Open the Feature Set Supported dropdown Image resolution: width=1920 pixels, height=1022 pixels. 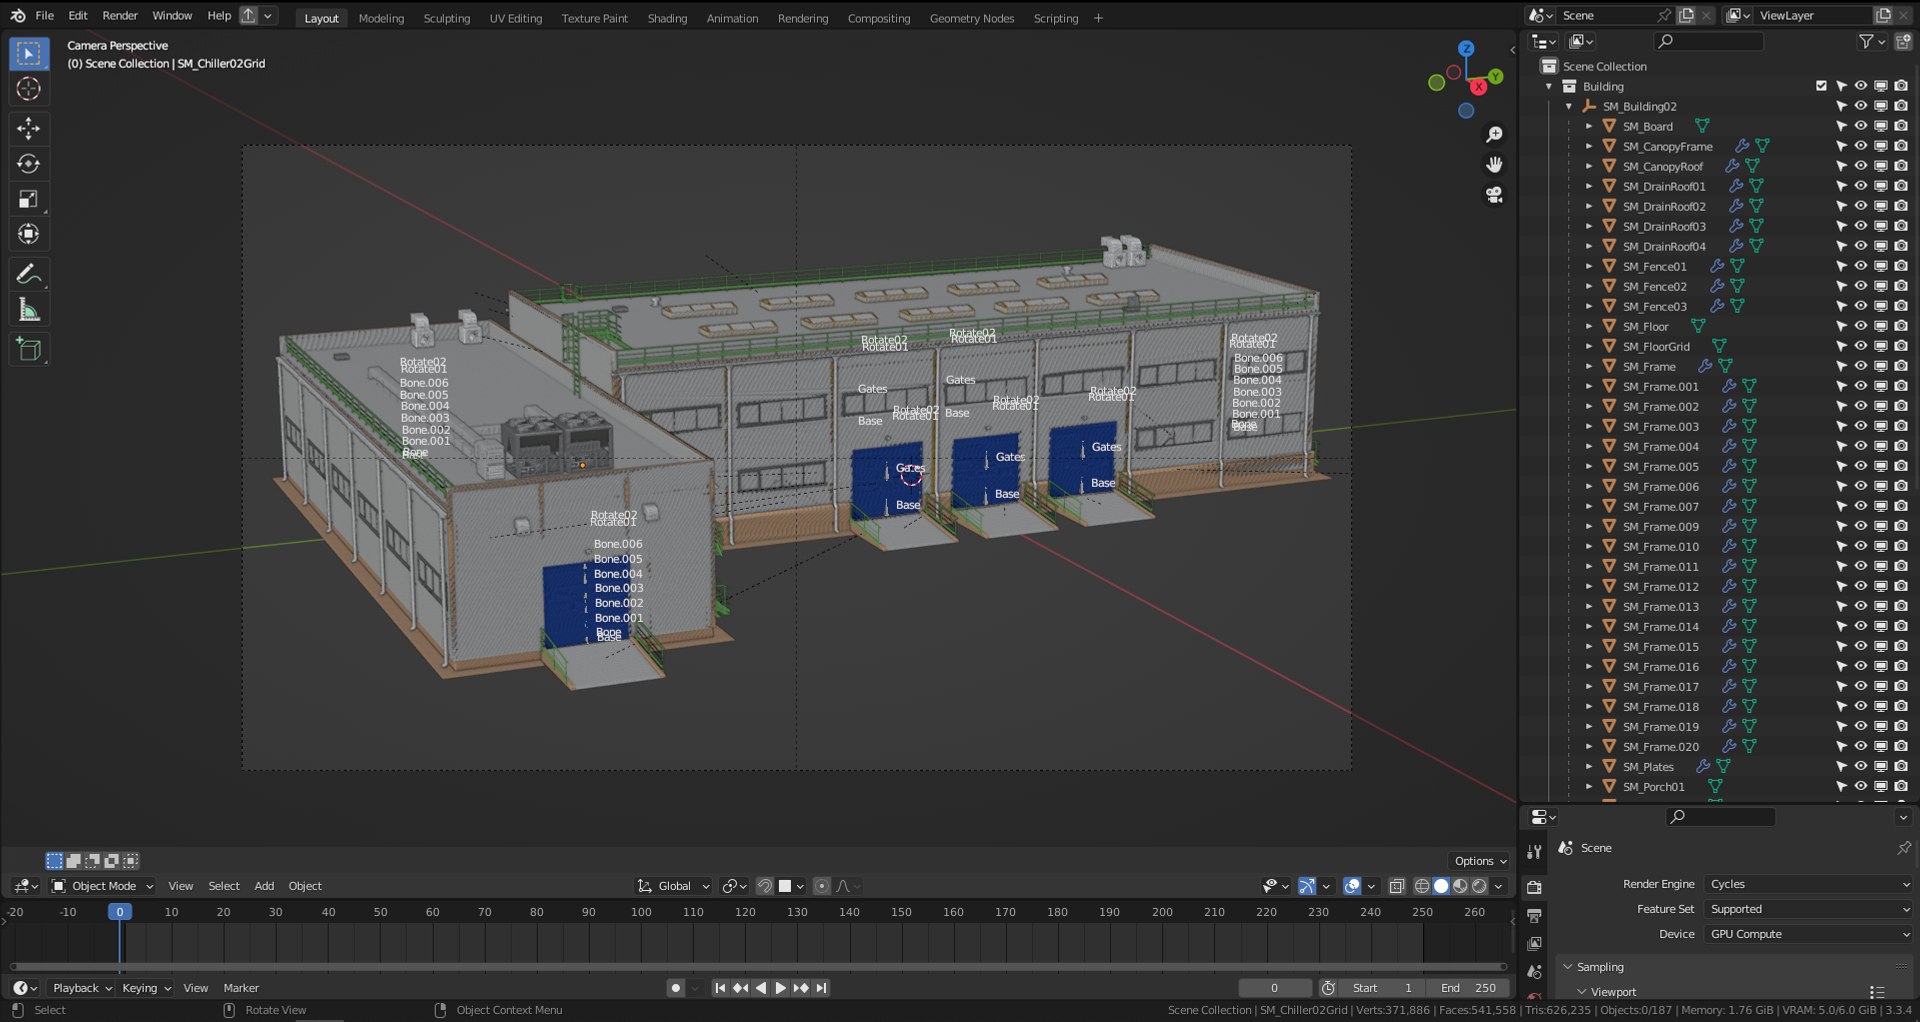pyautogui.click(x=1809, y=909)
